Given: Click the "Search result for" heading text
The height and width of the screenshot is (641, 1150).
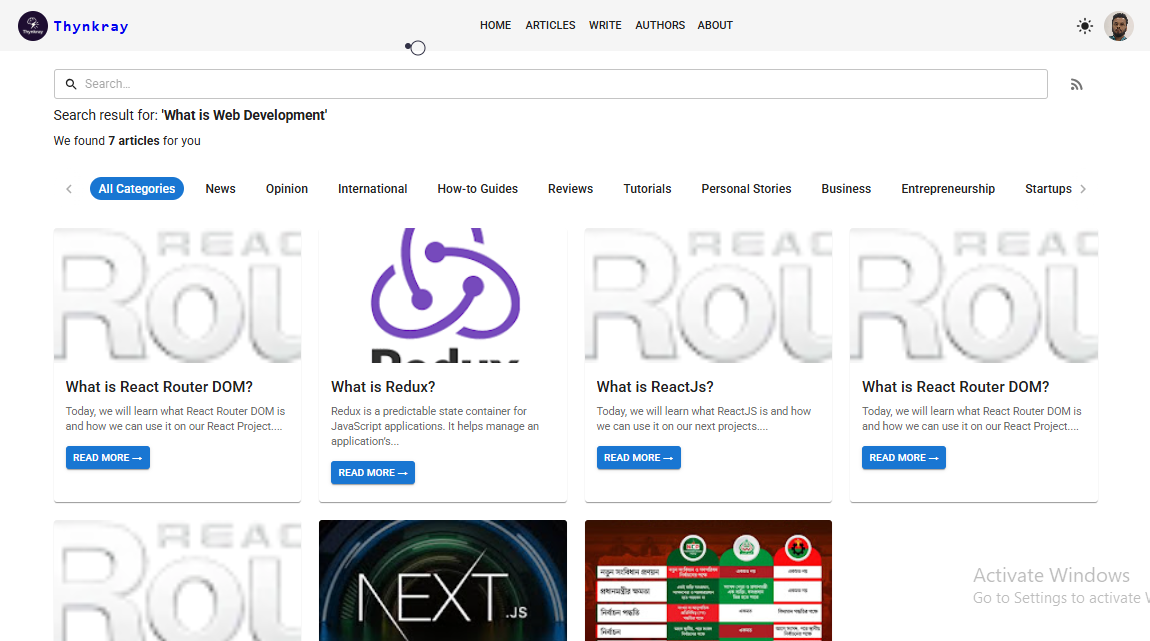Looking at the screenshot, I should (x=190, y=115).
